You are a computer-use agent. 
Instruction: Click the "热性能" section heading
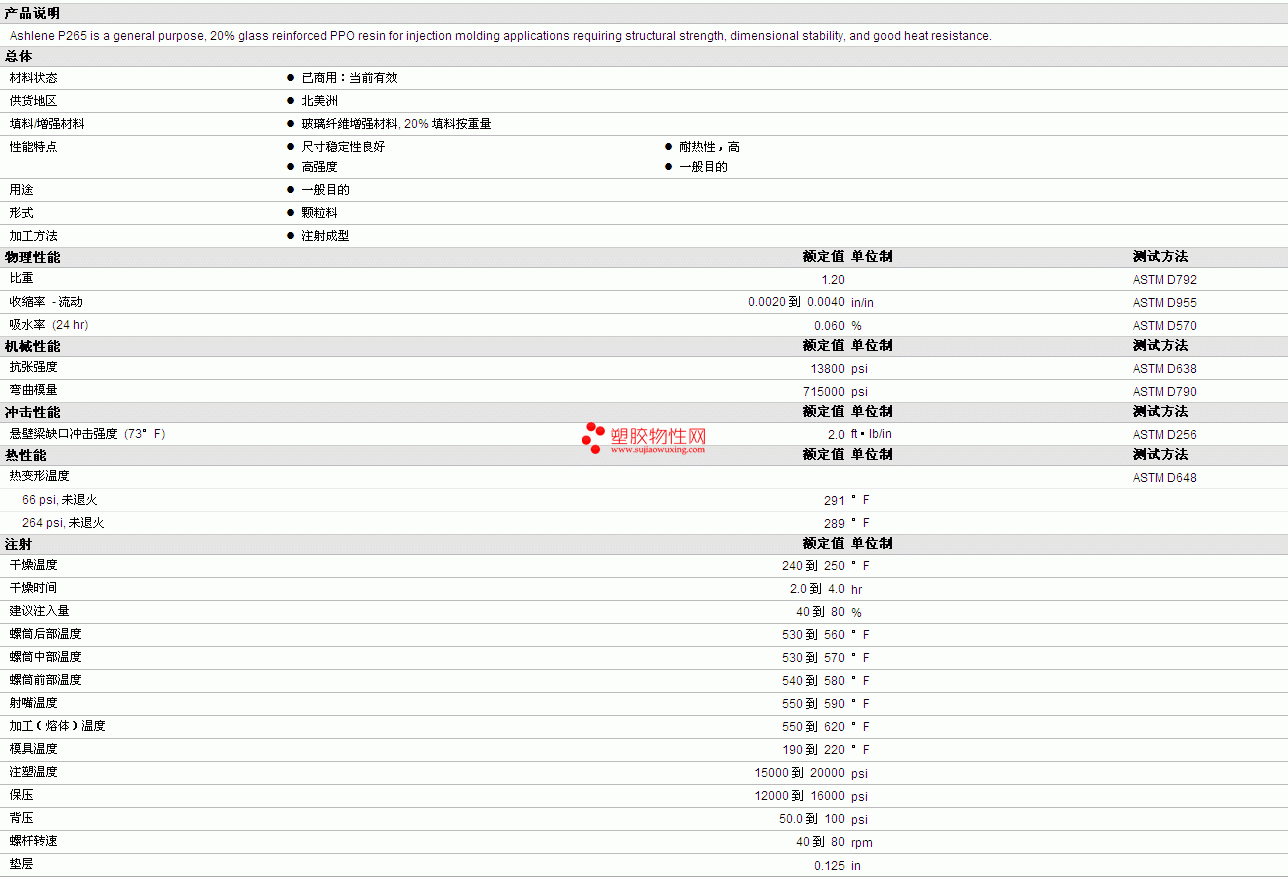tap(25, 455)
